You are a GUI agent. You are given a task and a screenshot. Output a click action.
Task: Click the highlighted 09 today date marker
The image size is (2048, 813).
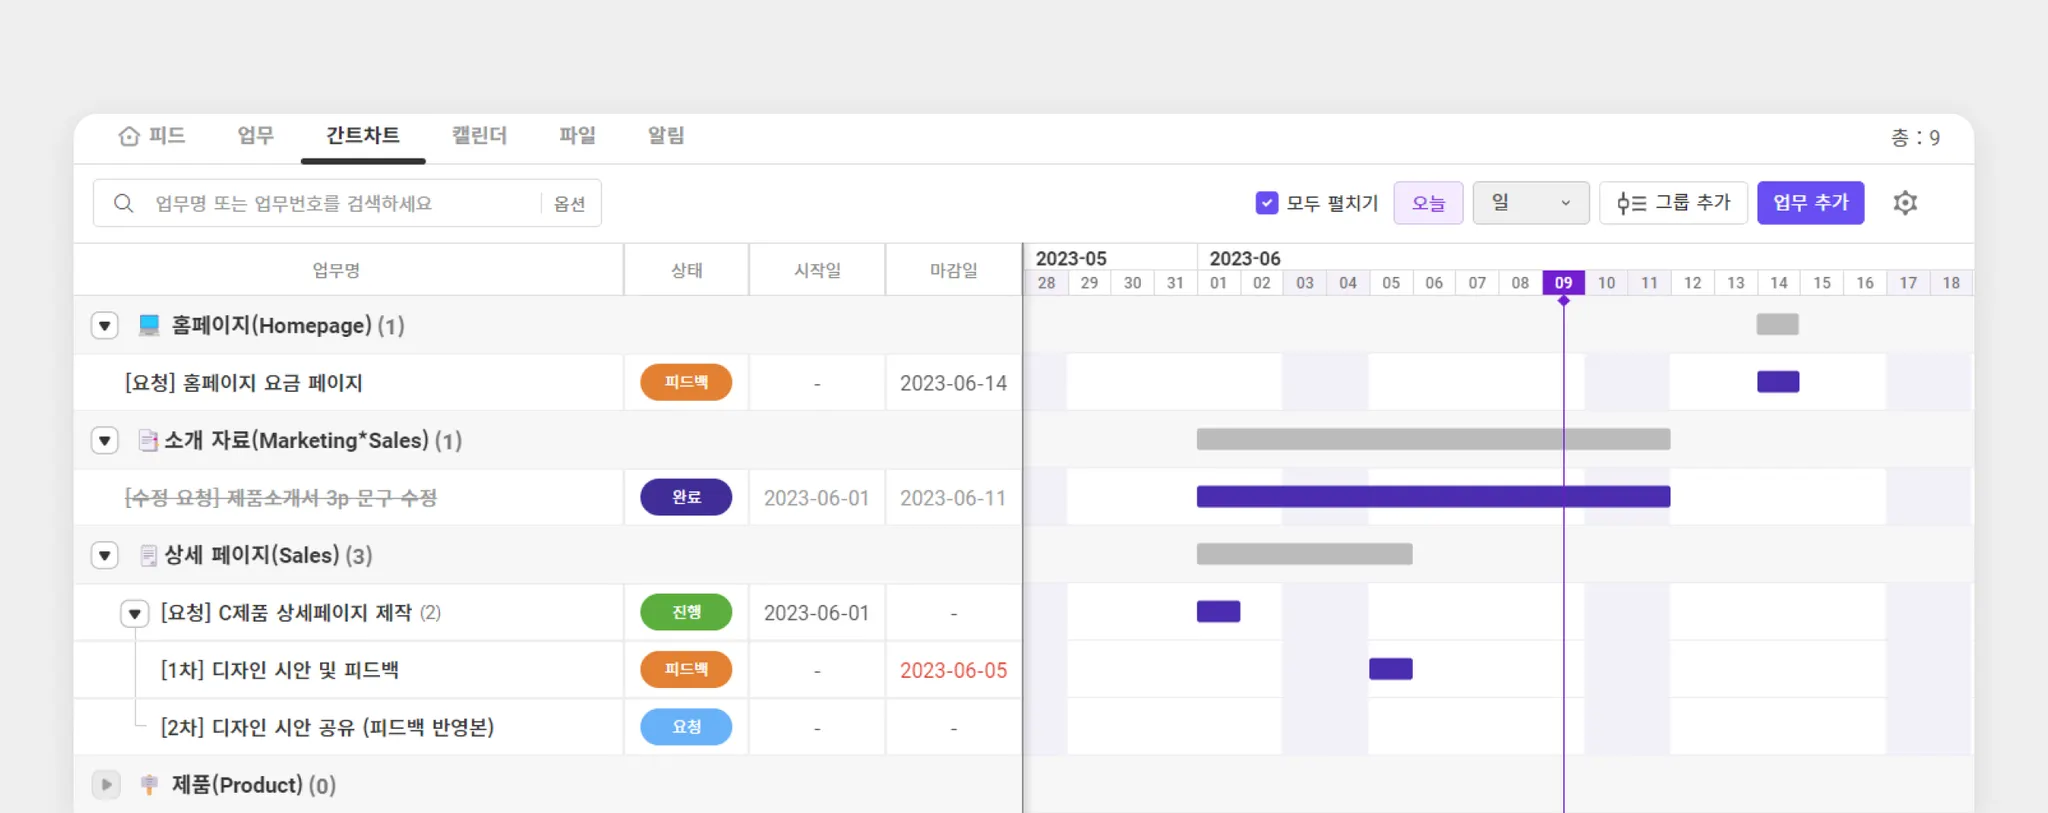1563,283
